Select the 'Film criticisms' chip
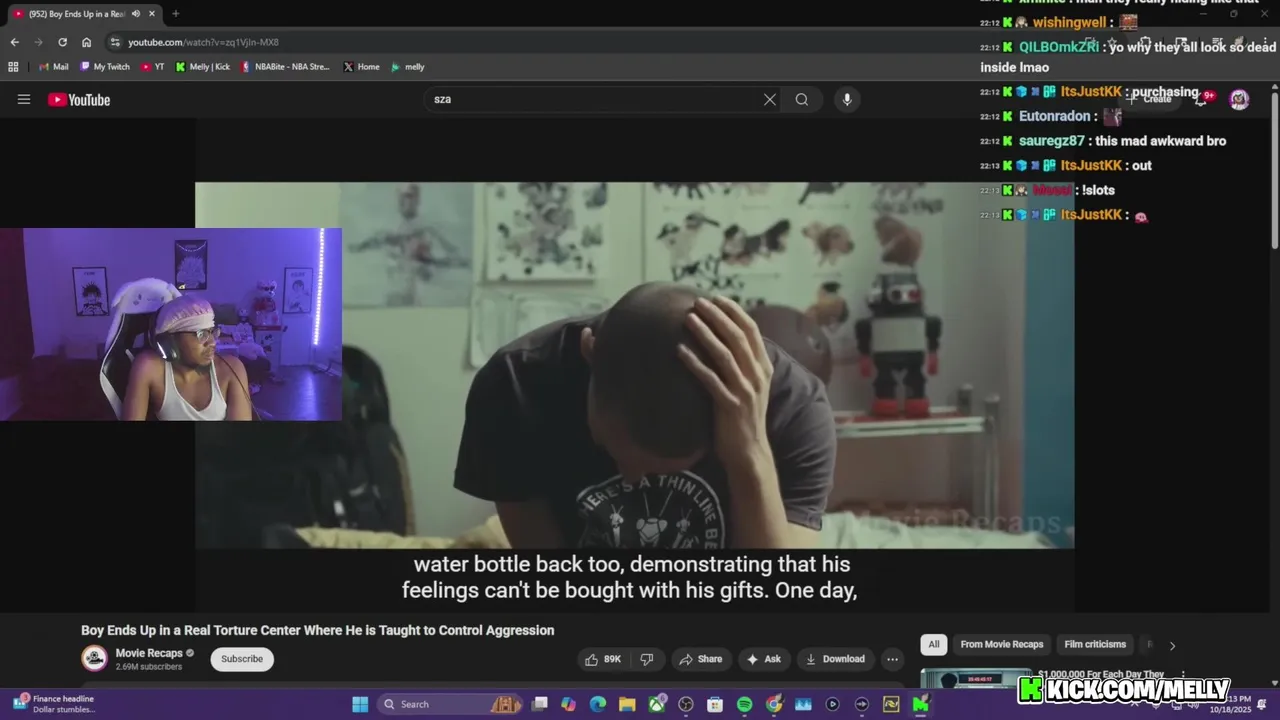This screenshot has height=720, width=1280. pos(1095,644)
